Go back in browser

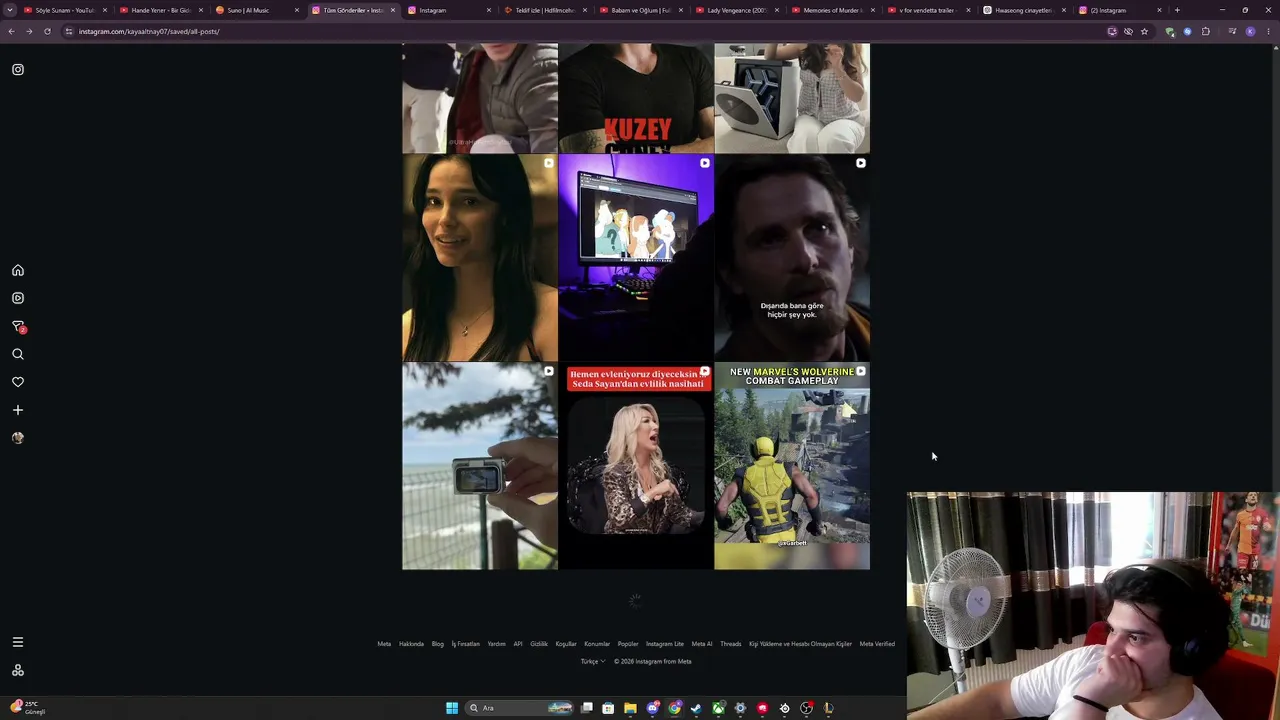[11, 31]
